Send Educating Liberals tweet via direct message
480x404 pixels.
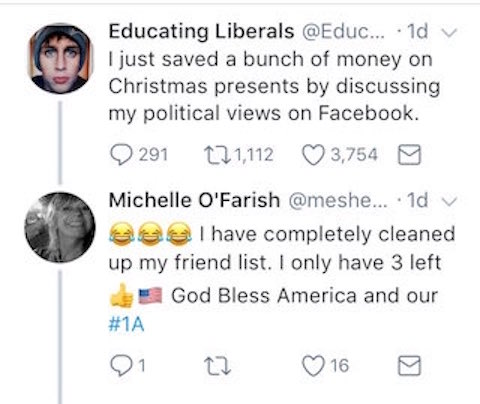410,155
